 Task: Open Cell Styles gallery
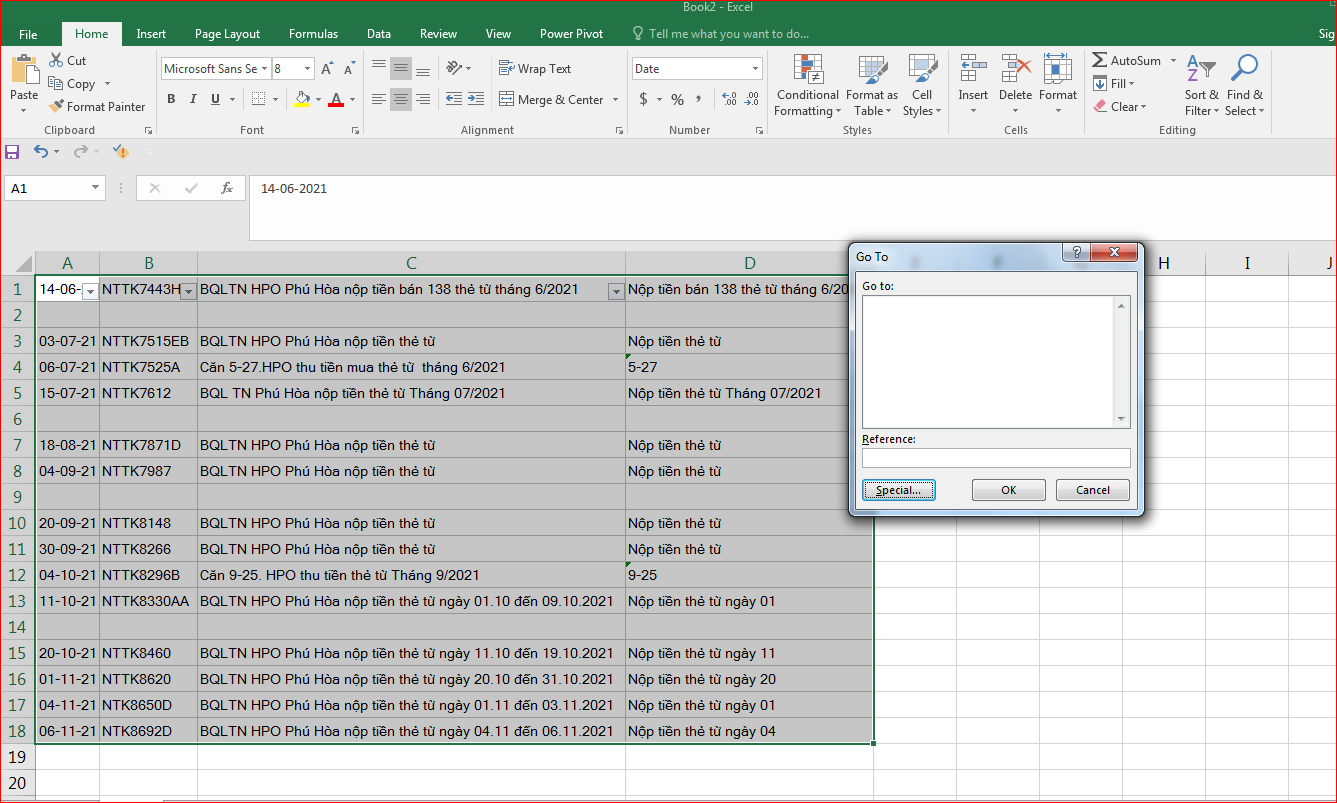[922, 86]
